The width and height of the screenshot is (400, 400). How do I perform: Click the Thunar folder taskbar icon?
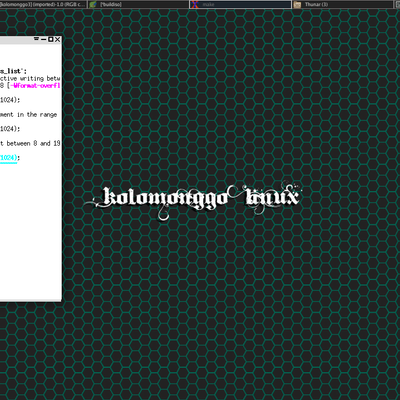tap(297, 4)
